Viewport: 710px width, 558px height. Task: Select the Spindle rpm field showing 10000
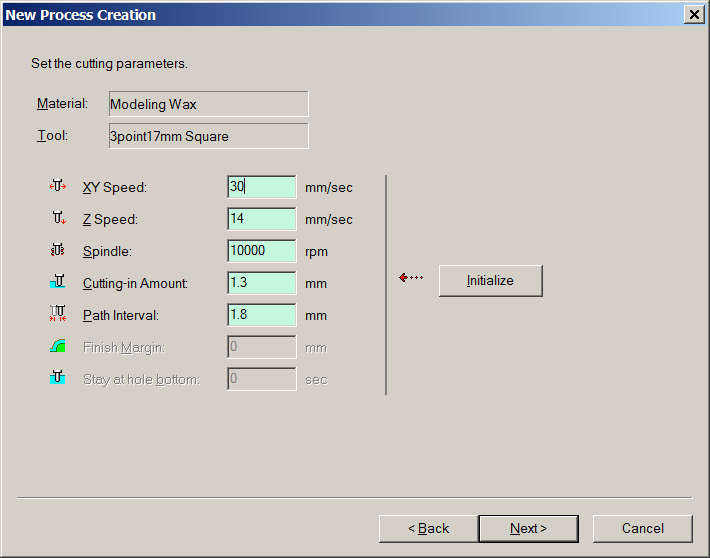click(262, 251)
